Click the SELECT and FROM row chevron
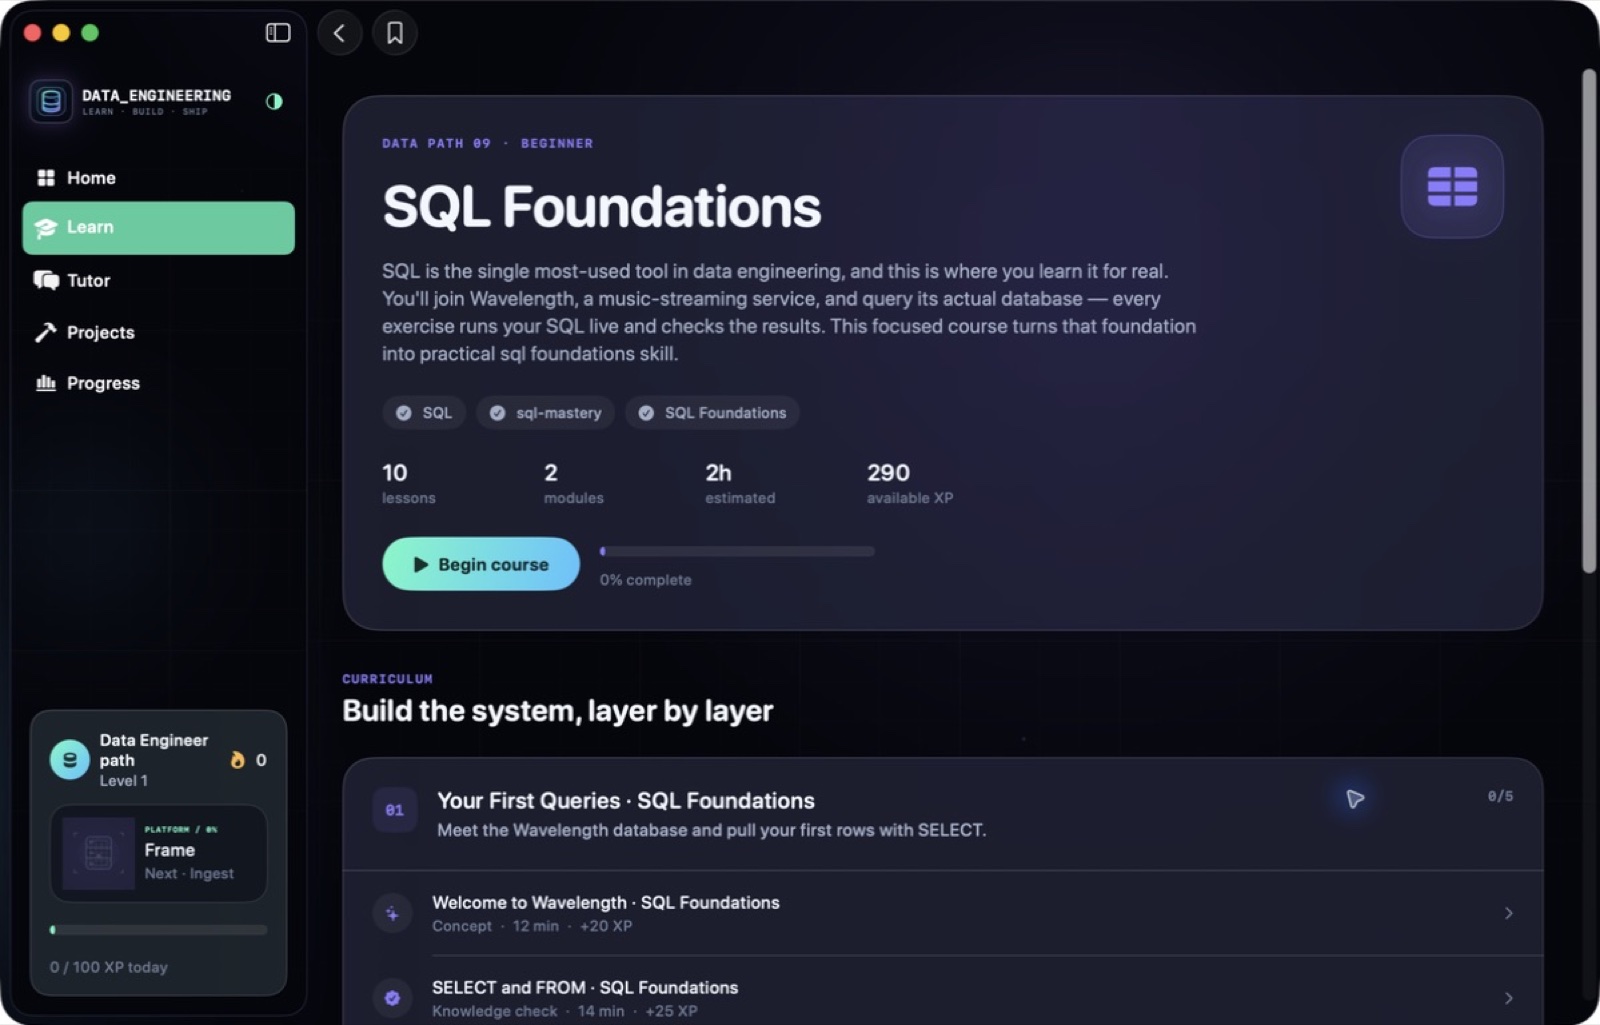The height and width of the screenshot is (1025, 1600). tap(1508, 998)
